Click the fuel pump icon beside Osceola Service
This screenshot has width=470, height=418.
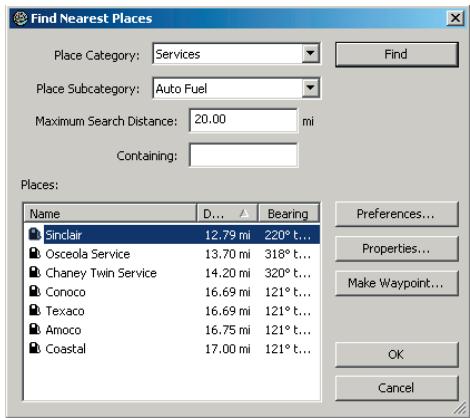[35, 253]
